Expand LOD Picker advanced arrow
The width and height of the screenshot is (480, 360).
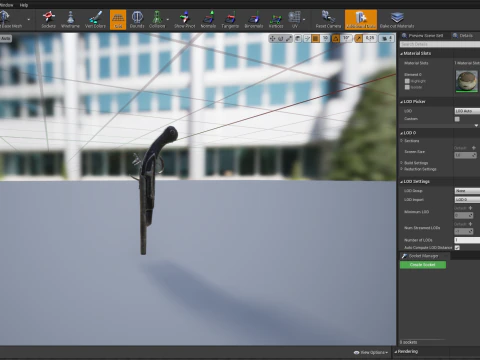[476, 126]
